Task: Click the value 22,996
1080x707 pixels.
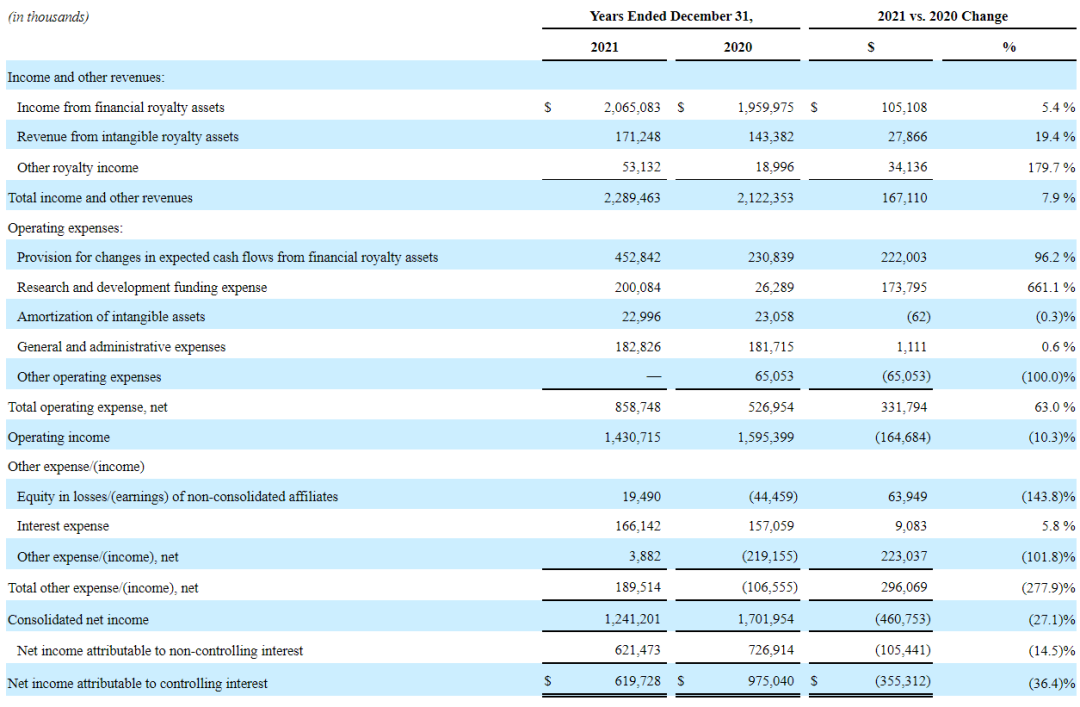Action: tap(641, 317)
